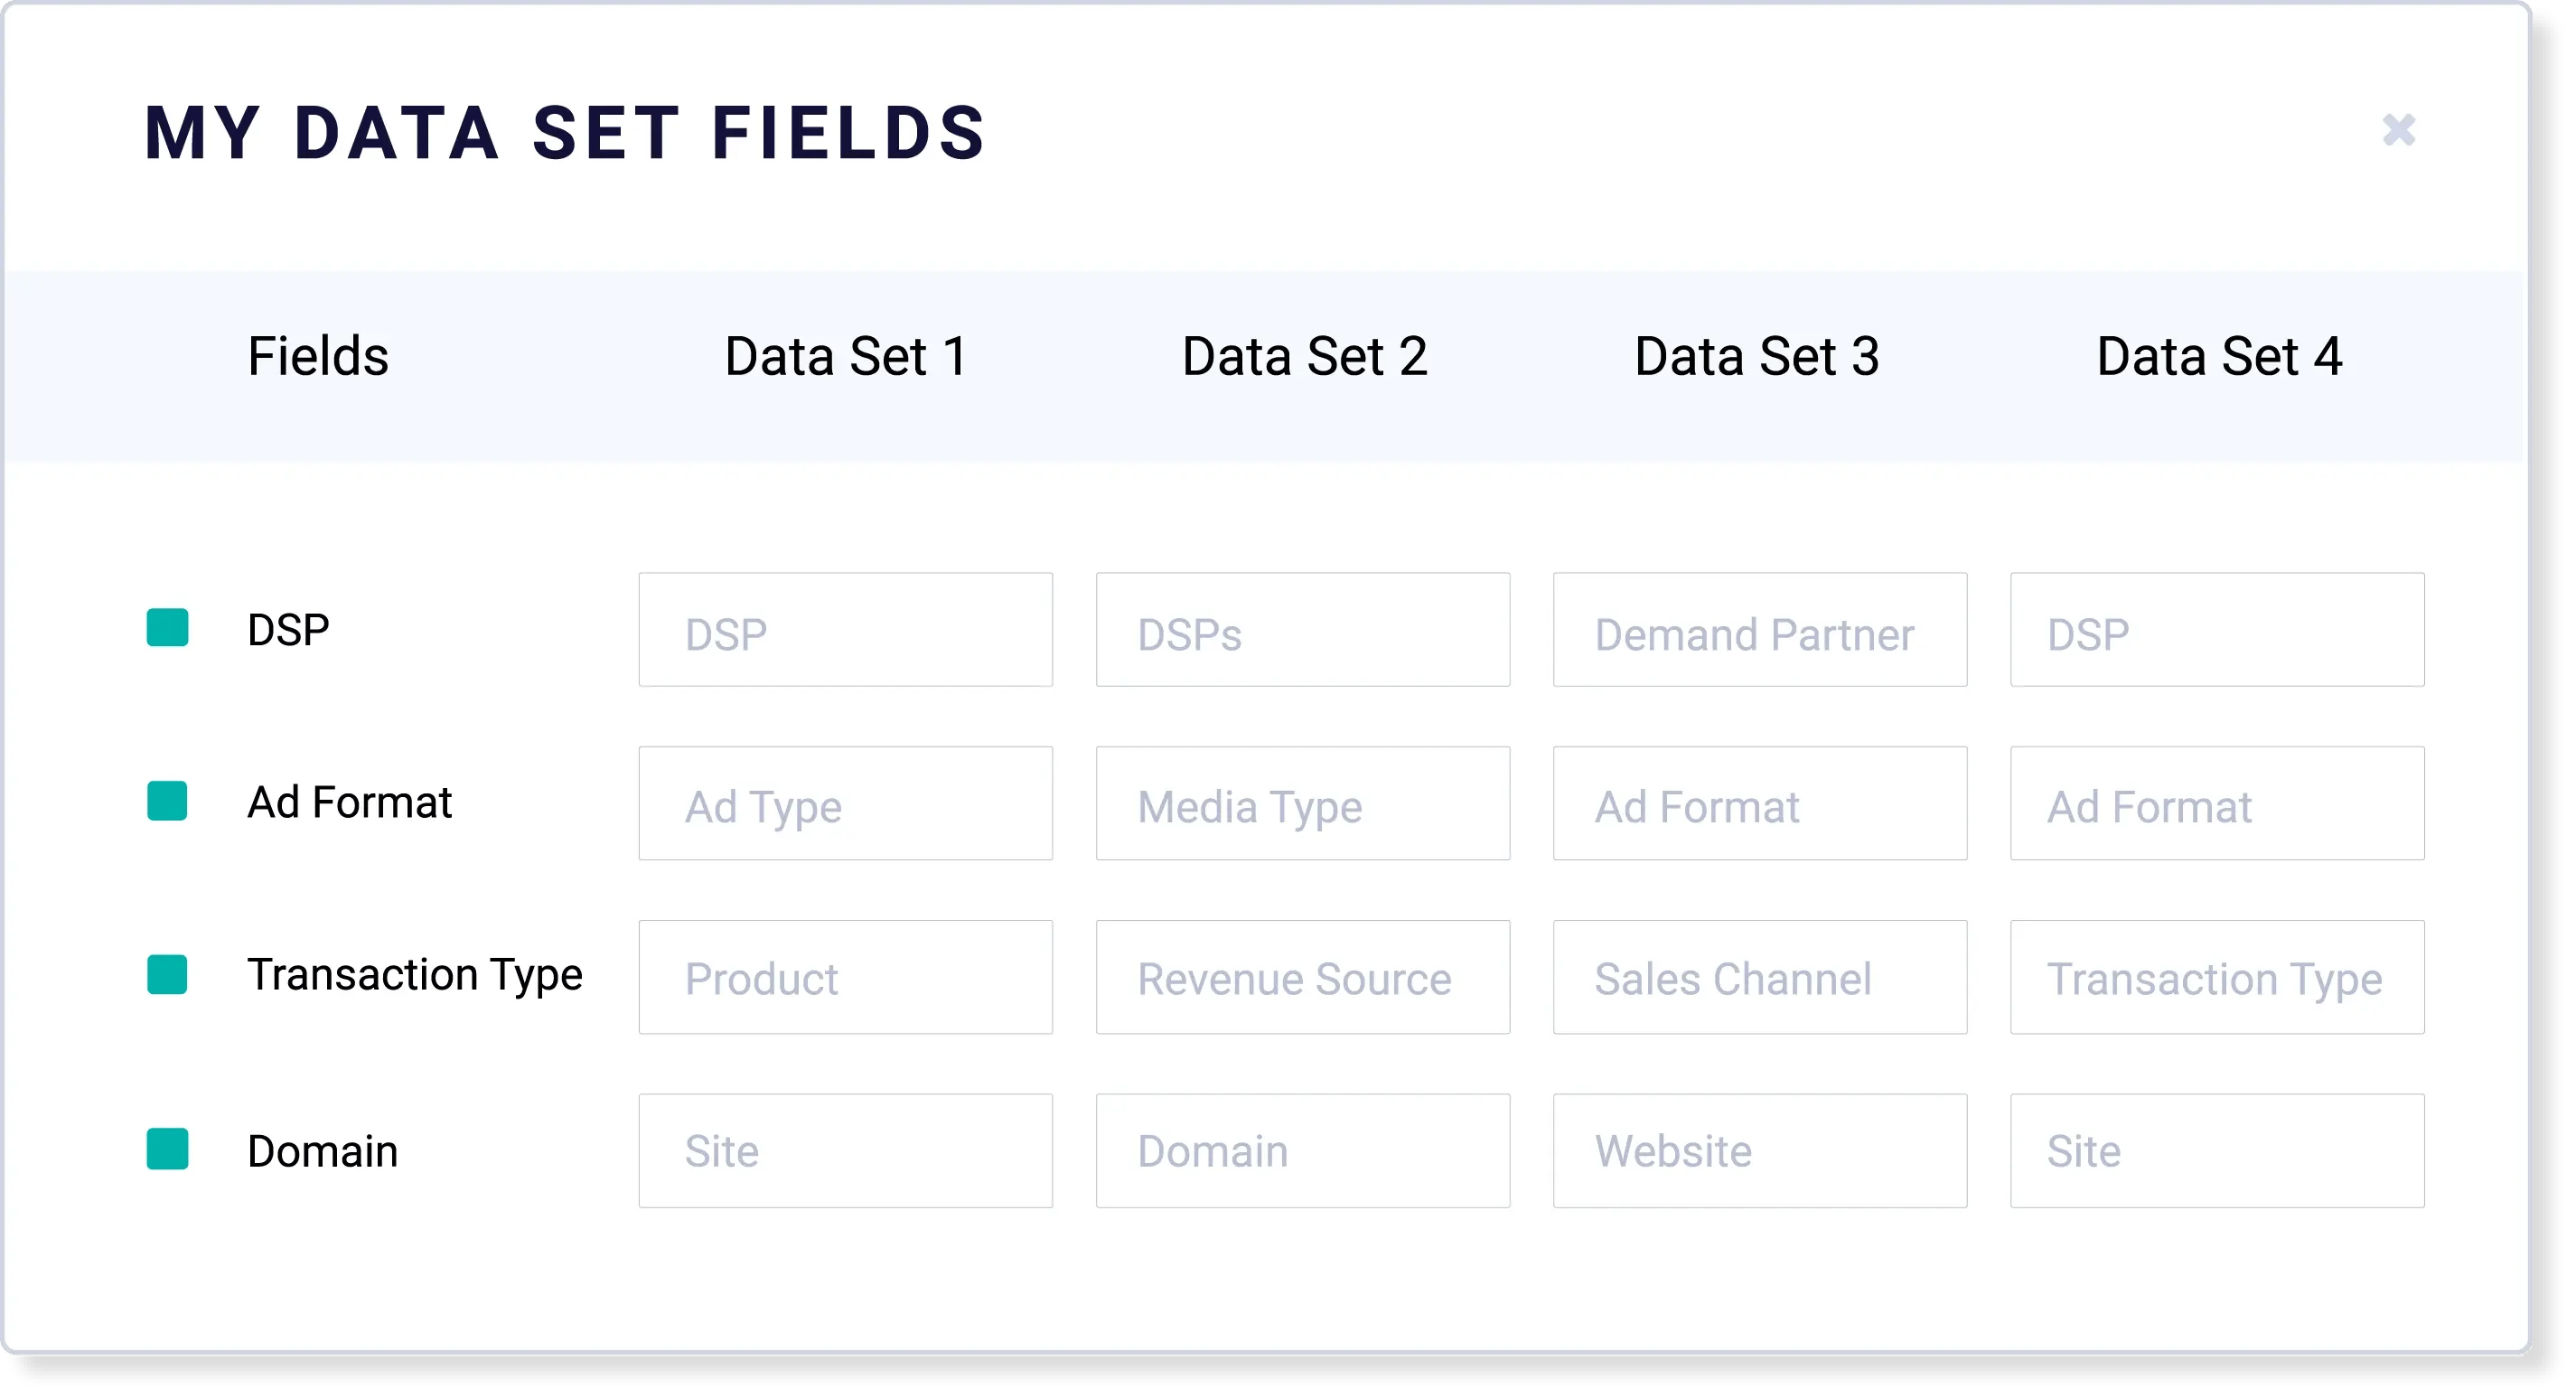Screen dimensions: 2576x1398
Task: Toggle the teal checkbox beside Domain
Action: pyautogui.click(x=168, y=1149)
